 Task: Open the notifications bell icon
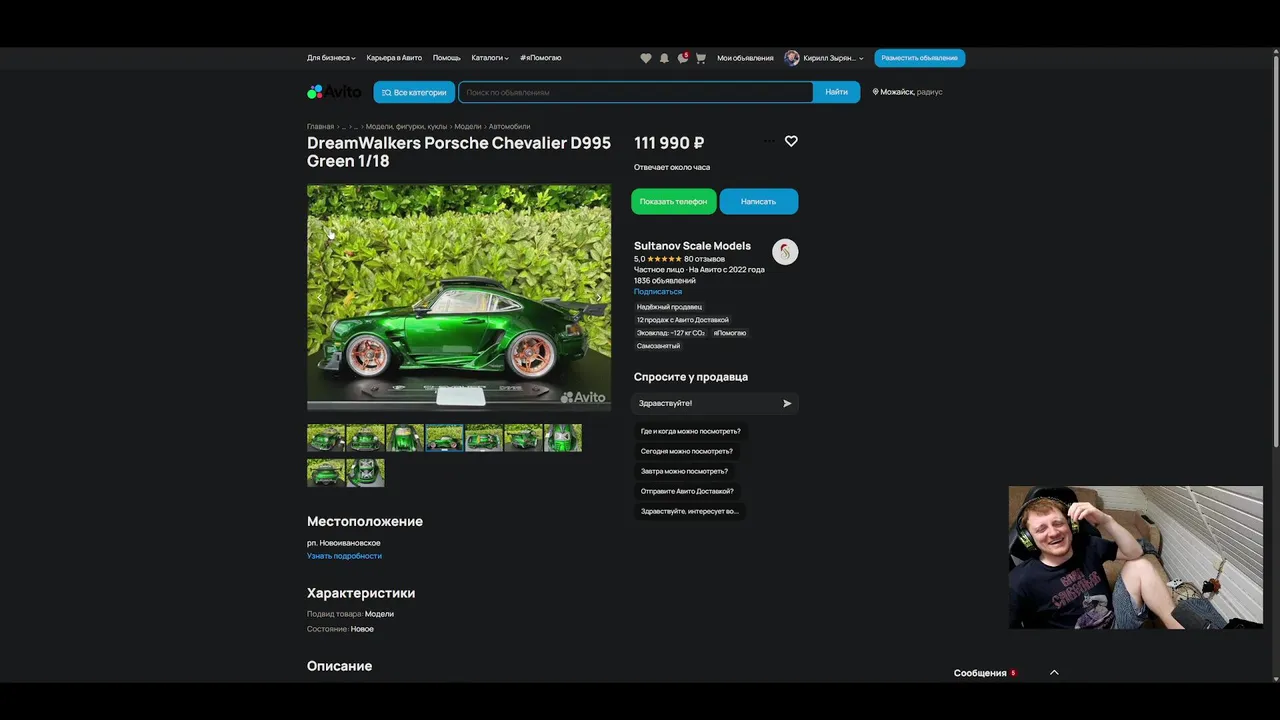(664, 58)
